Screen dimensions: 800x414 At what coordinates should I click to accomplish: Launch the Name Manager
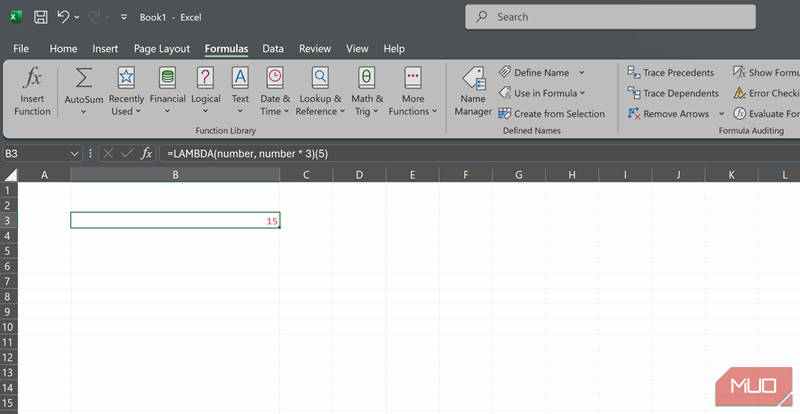click(x=472, y=88)
